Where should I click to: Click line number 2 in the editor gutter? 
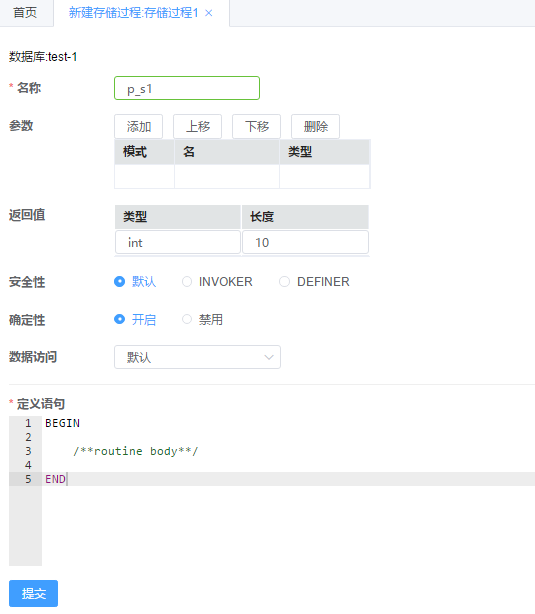[28, 437]
